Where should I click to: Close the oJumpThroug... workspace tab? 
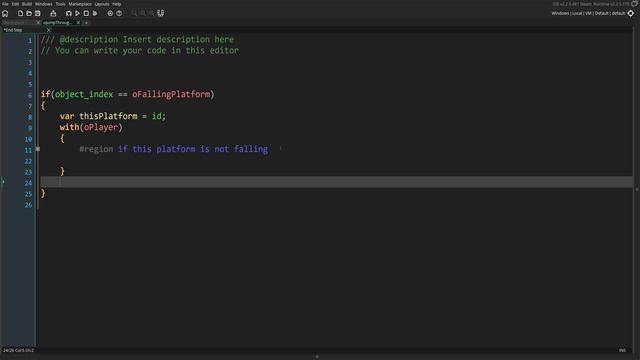(78, 23)
